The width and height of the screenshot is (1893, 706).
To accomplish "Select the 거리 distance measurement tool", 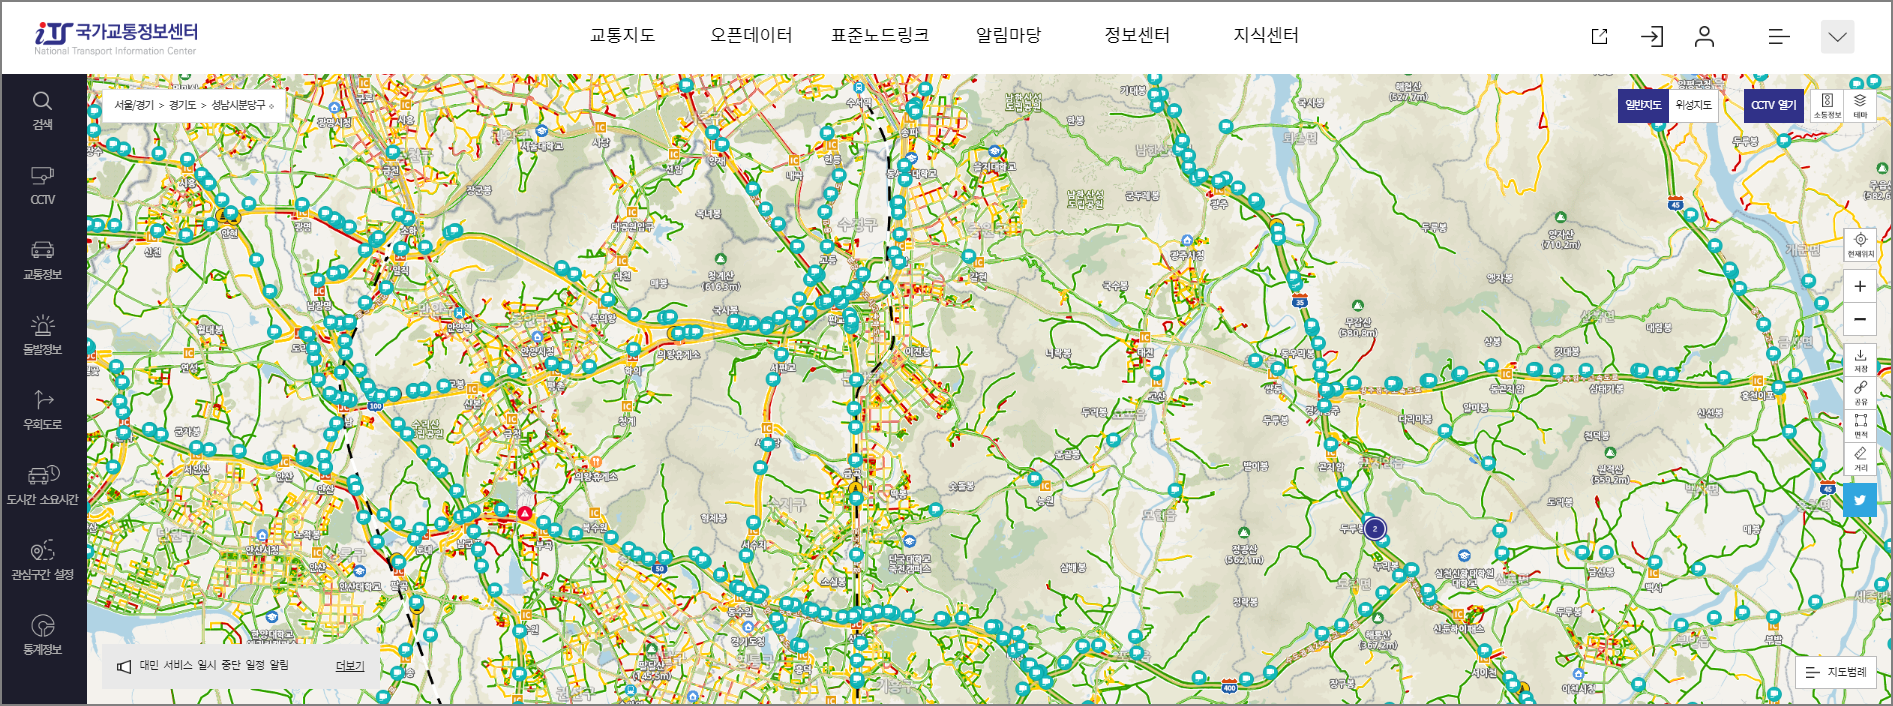I will (x=1860, y=459).
